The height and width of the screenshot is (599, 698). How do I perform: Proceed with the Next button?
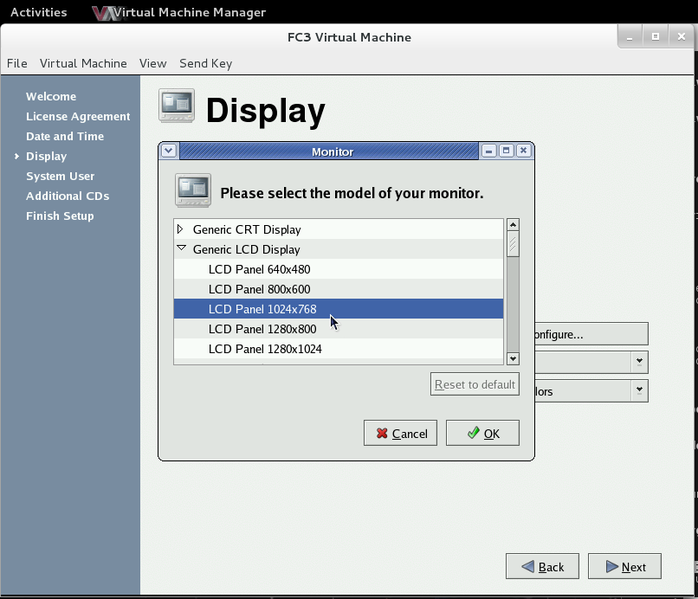click(x=625, y=567)
